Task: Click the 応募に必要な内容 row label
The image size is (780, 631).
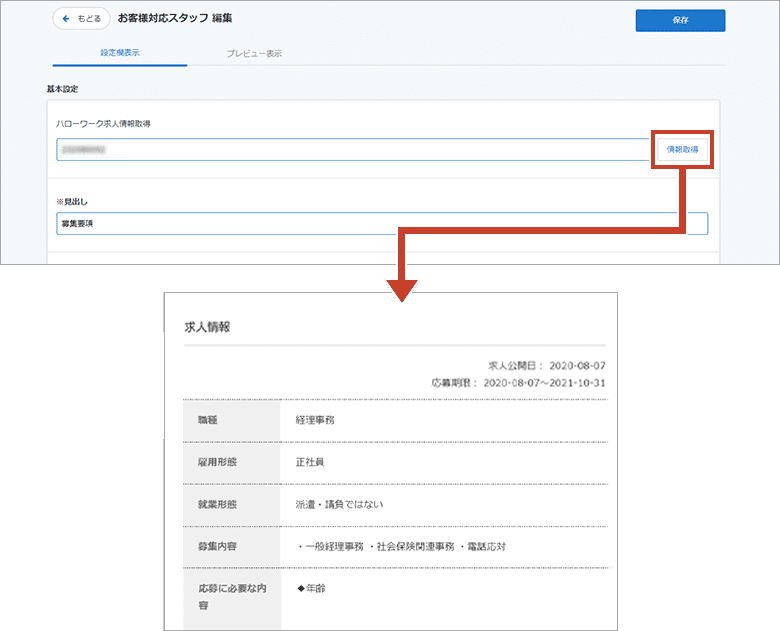Action: click(x=225, y=597)
